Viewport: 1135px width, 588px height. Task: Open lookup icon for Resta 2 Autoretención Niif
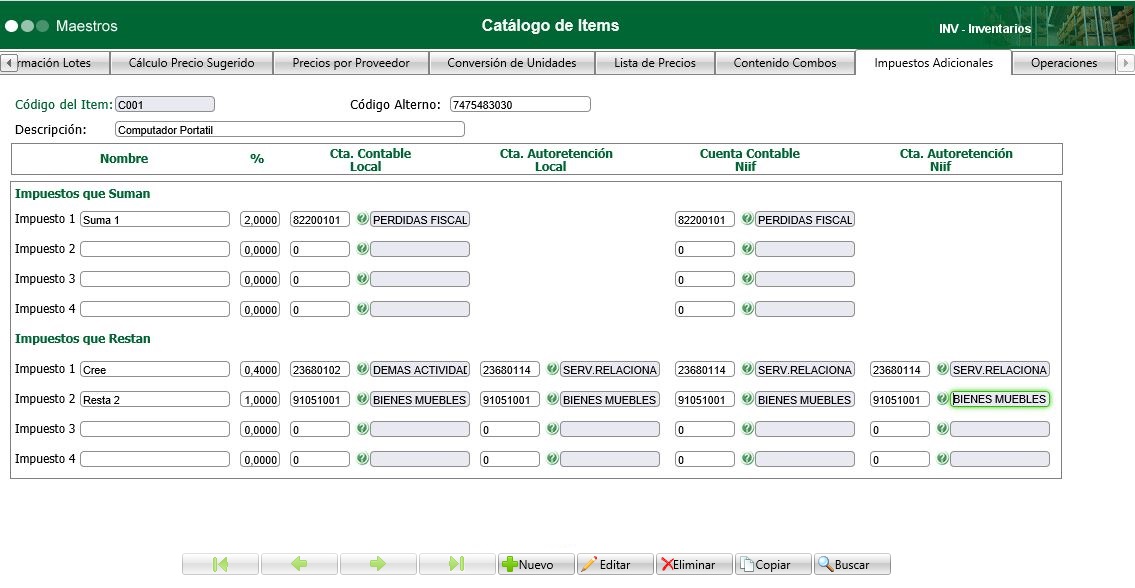(x=942, y=398)
